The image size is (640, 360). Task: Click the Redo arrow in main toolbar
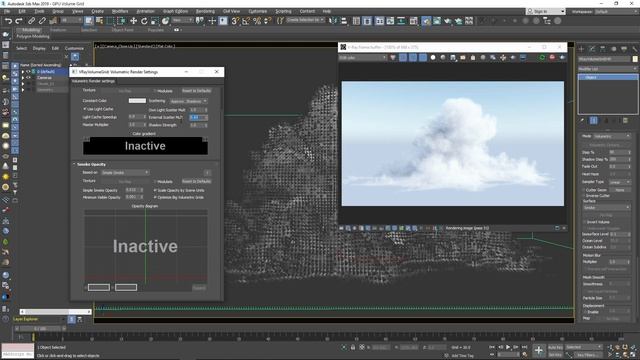click(x=19, y=20)
